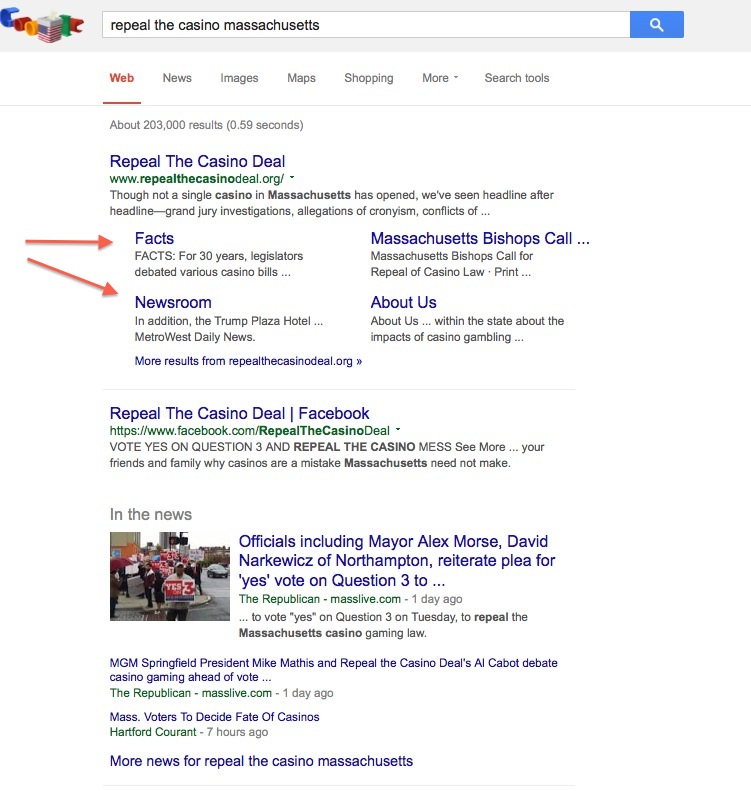Open Mass. Voters To Decide Fate article
Image resolution: width=751 pixels, height=791 pixels.
pyautogui.click(x=214, y=717)
